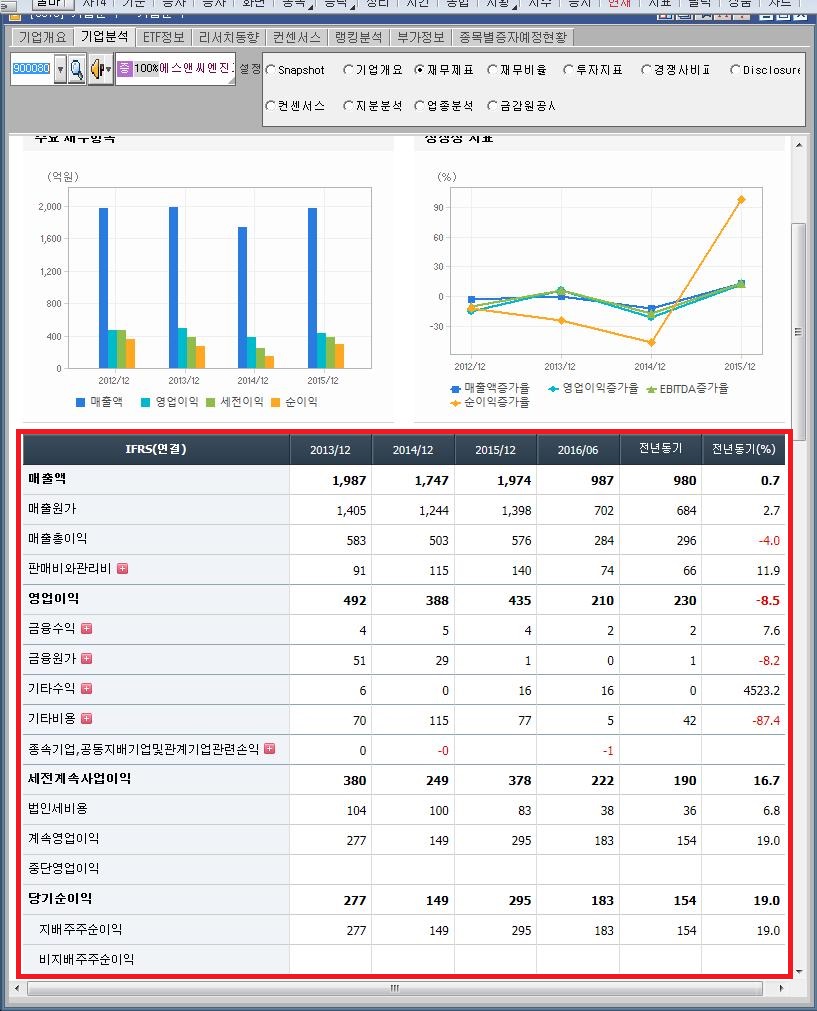The width and height of the screenshot is (817, 1011).
Task: Expand the 금융원가 row plus icon
Action: coord(86,659)
